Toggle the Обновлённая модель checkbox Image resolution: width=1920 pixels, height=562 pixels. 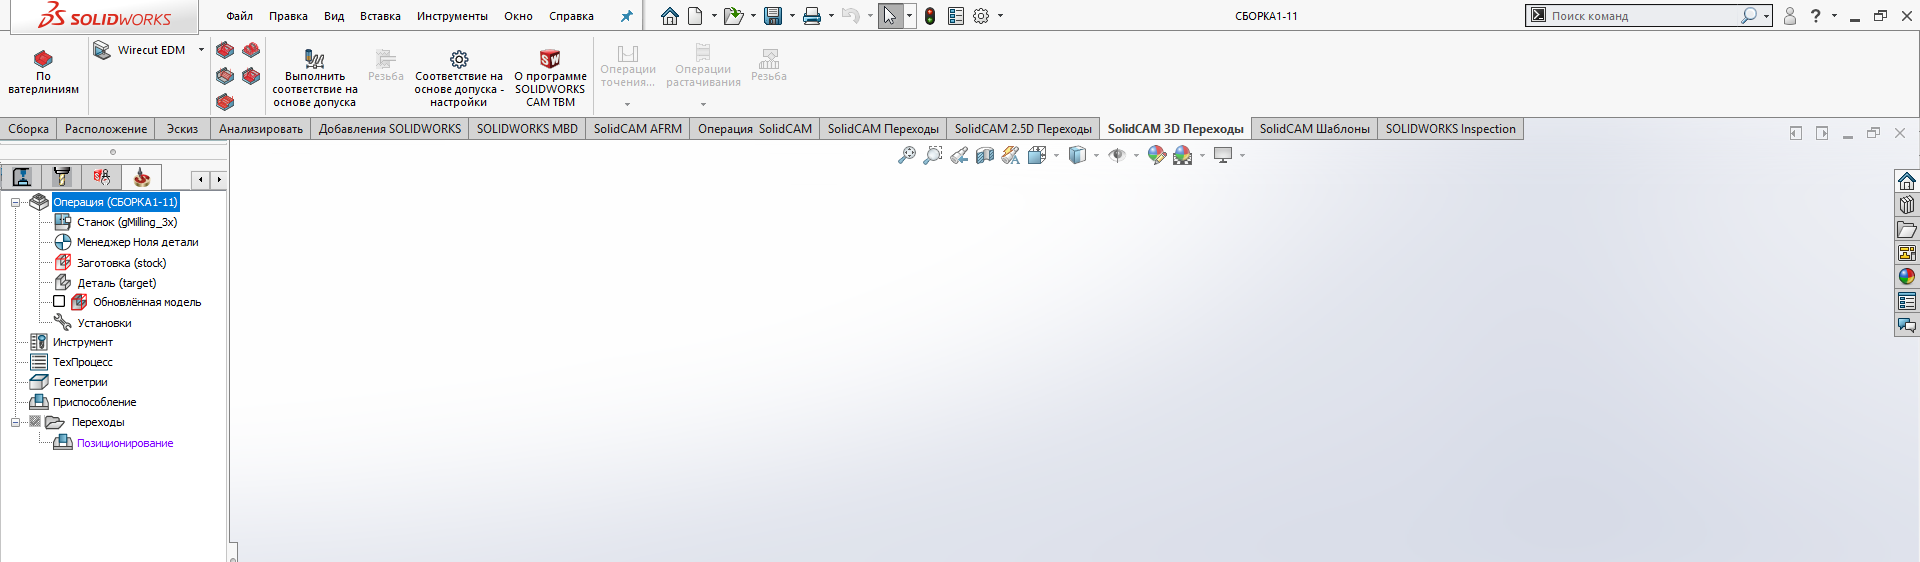coord(59,301)
